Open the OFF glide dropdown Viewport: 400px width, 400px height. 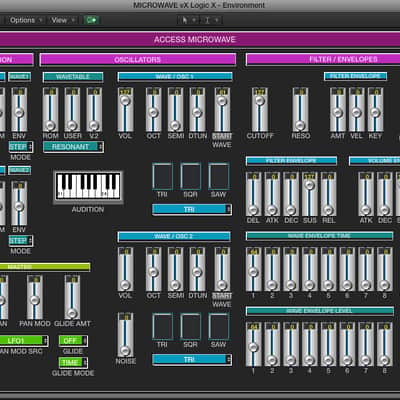click(x=73, y=341)
